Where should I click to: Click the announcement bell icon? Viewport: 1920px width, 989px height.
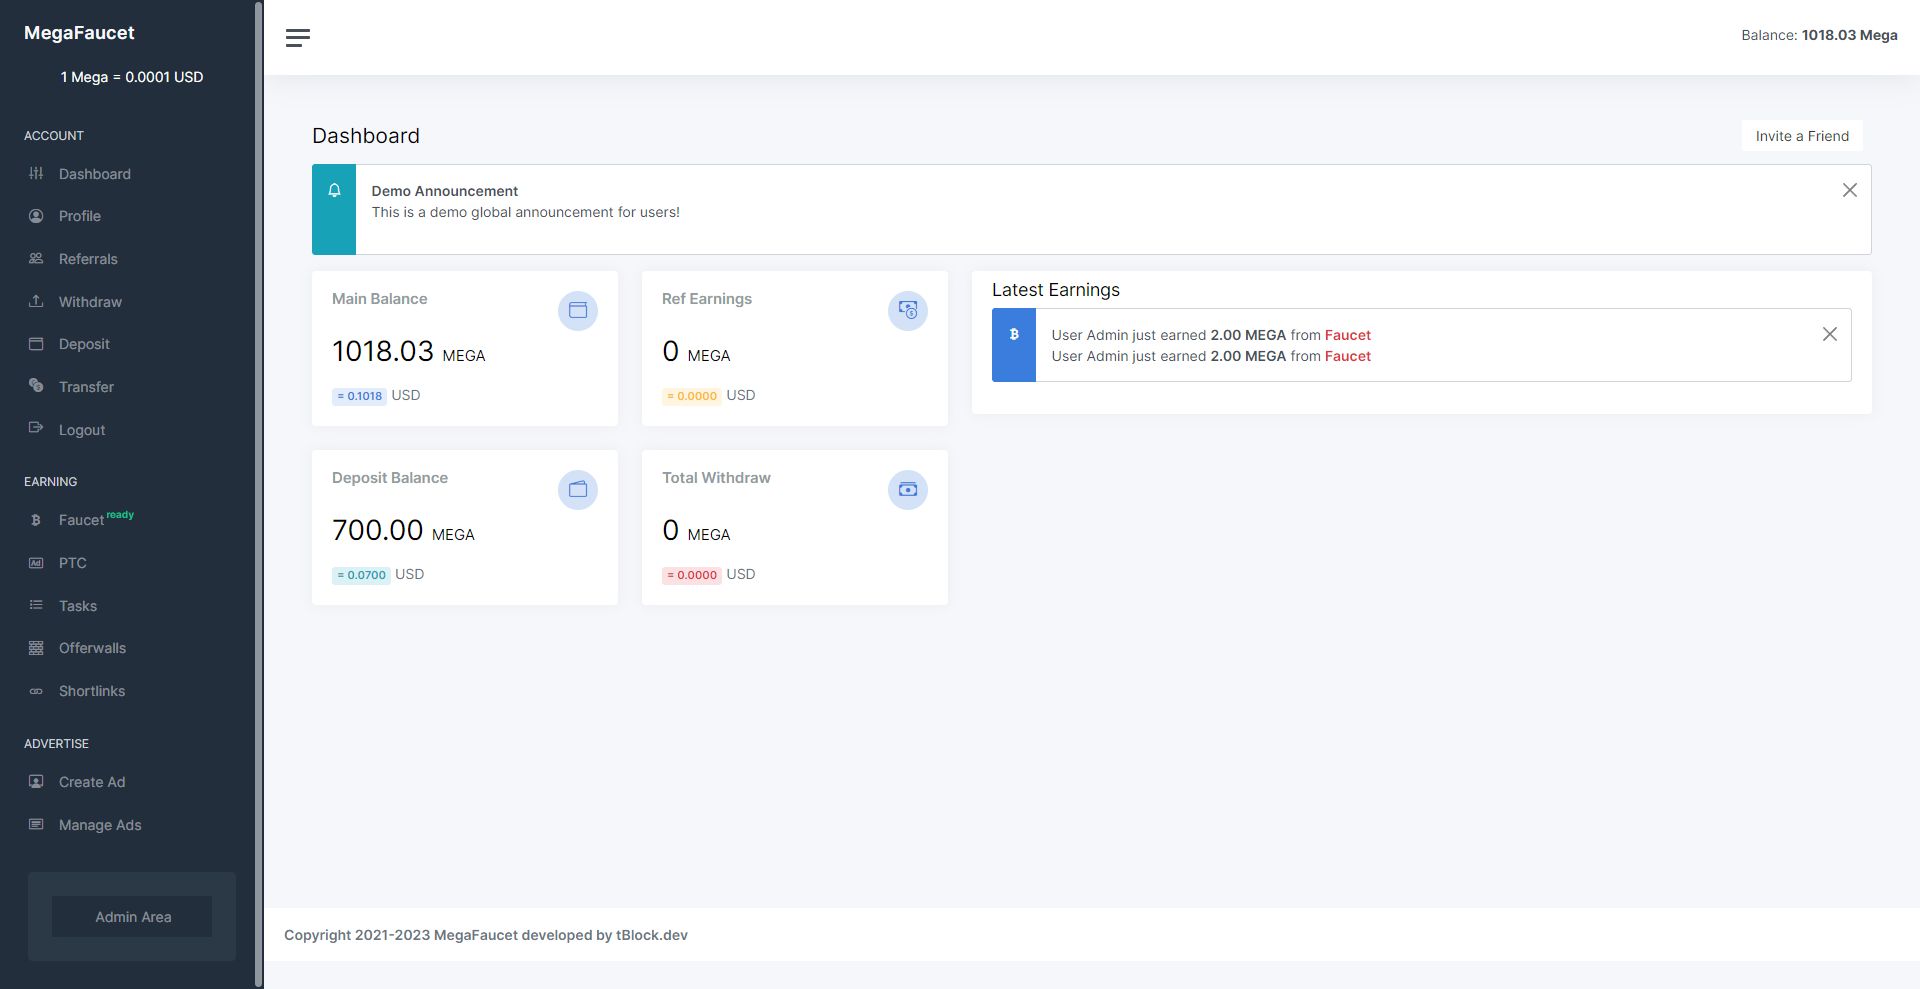(x=334, y=190)
